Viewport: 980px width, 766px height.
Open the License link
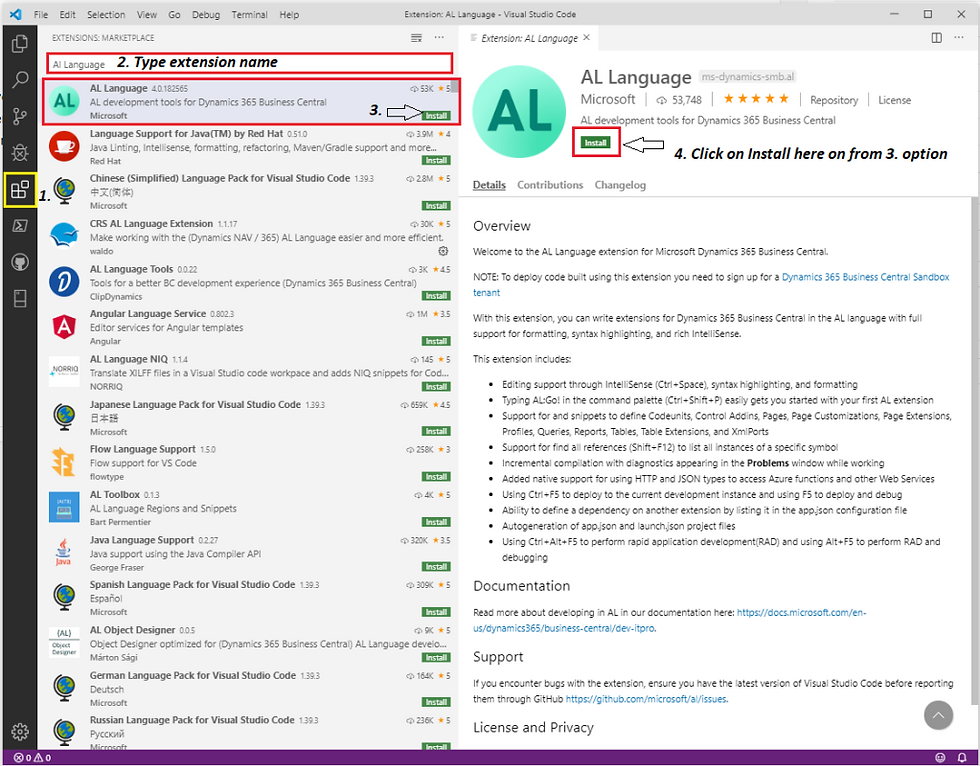(x=894, y=100)
